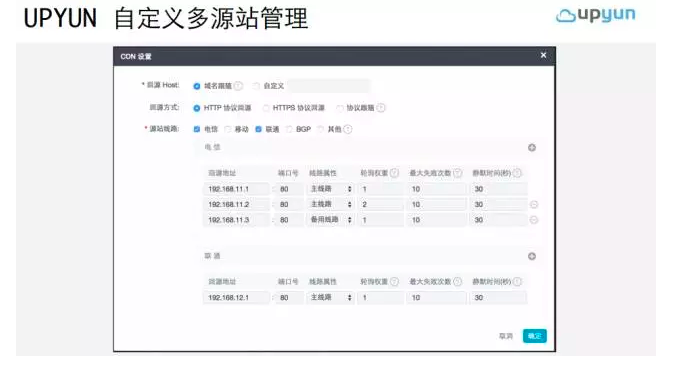Click help icon beside 其他 line option
This screenshot has height=374, width=673.
tap(348, 129)
